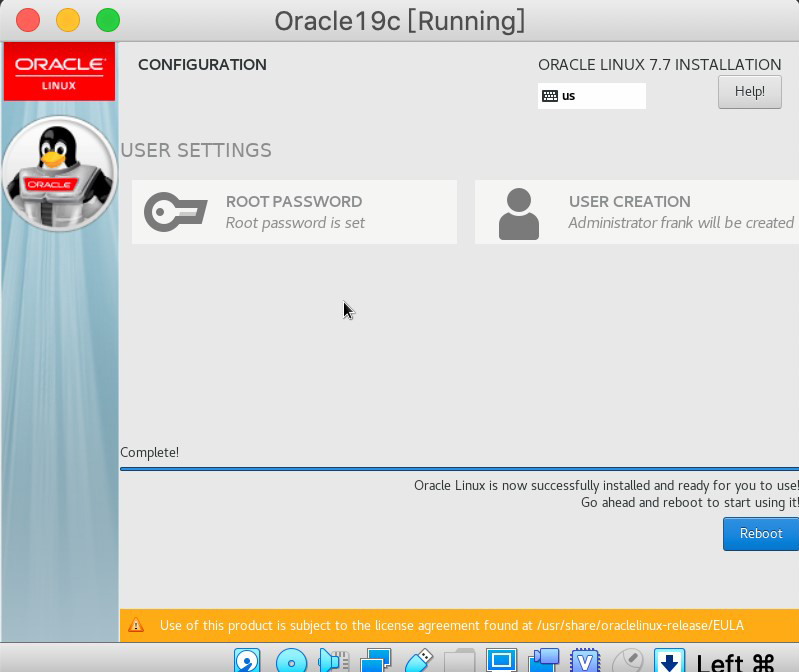Click the shared folders status icon
The width and height of the screenshot is (799, 672).
(x=460, y=661)
